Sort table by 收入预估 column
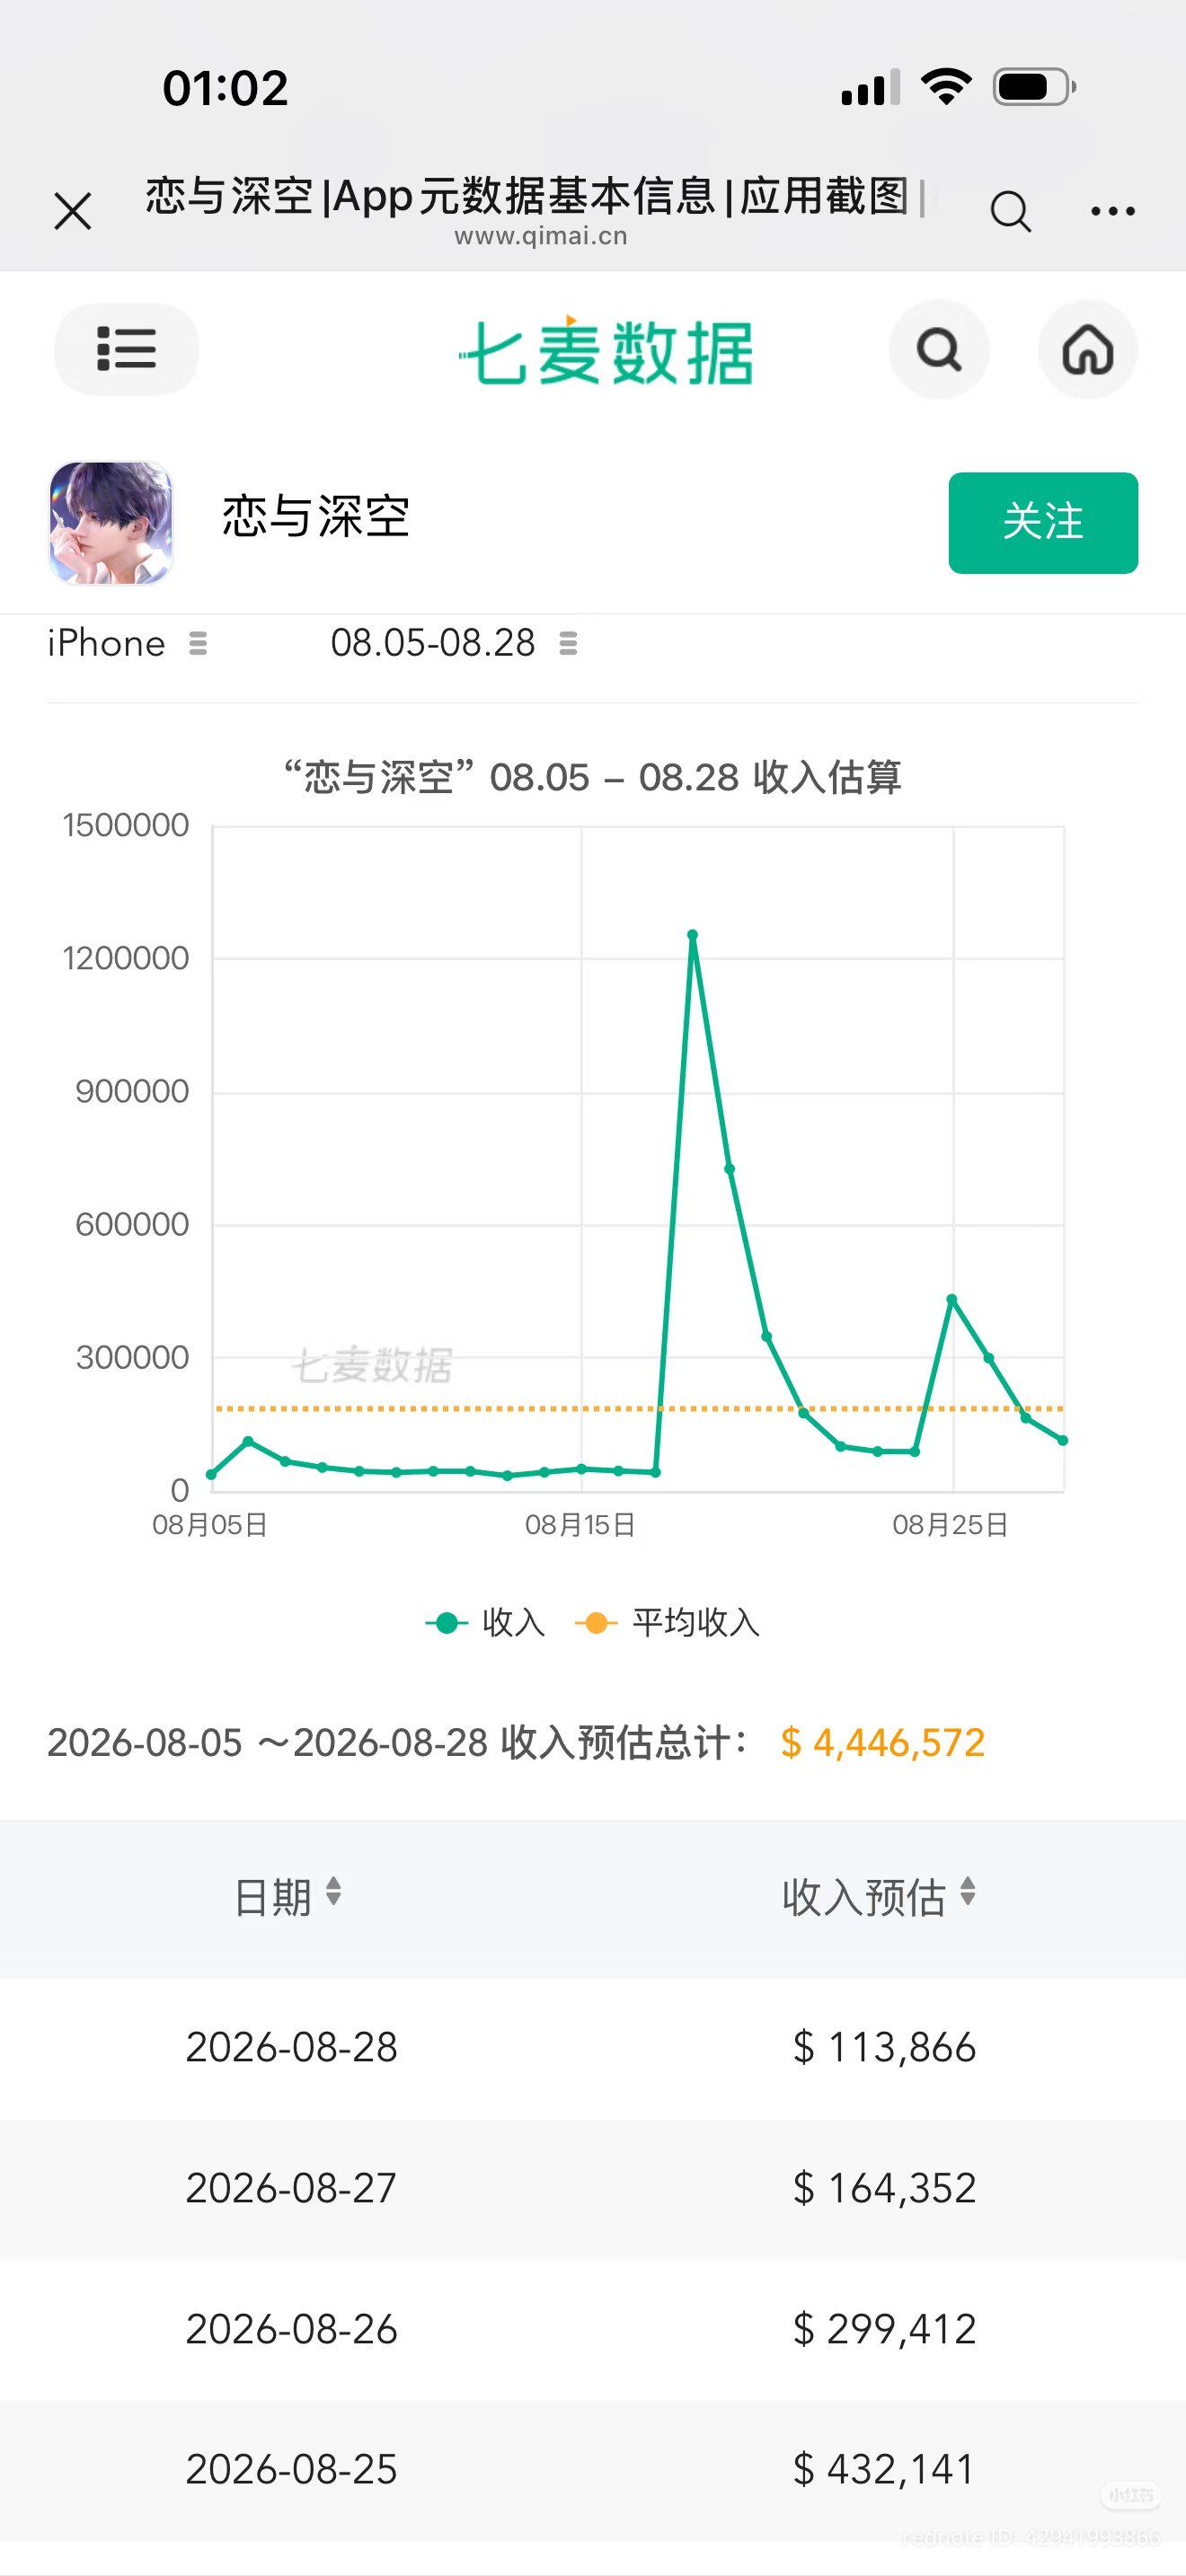 pyautogui.click(x=879, y=1896)
